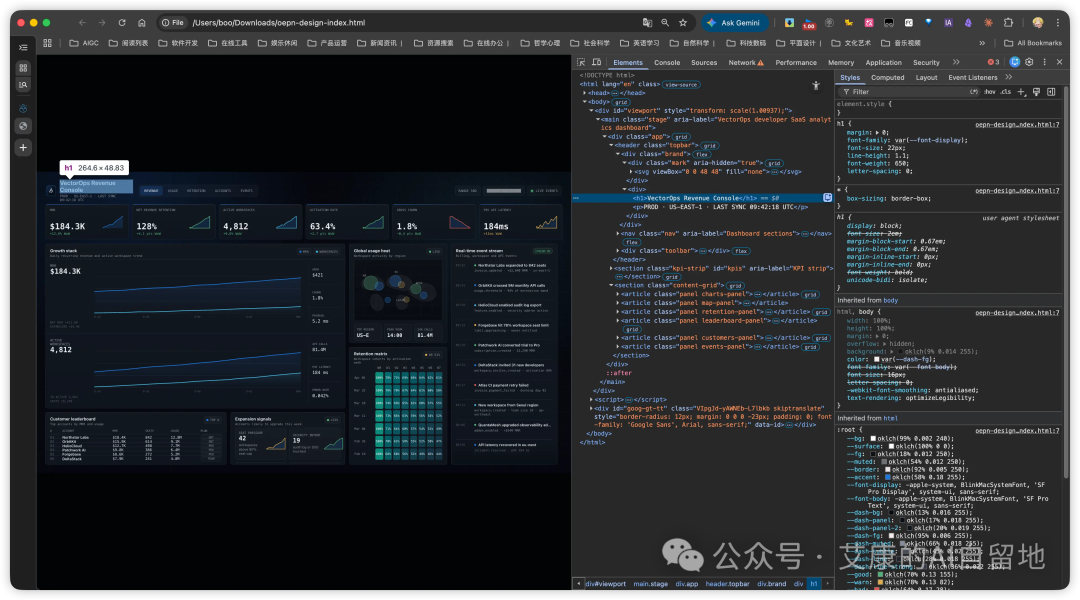Expand the svg viewBox node
This screenshot has width=1080, height=600.
[x=632, y=172]
